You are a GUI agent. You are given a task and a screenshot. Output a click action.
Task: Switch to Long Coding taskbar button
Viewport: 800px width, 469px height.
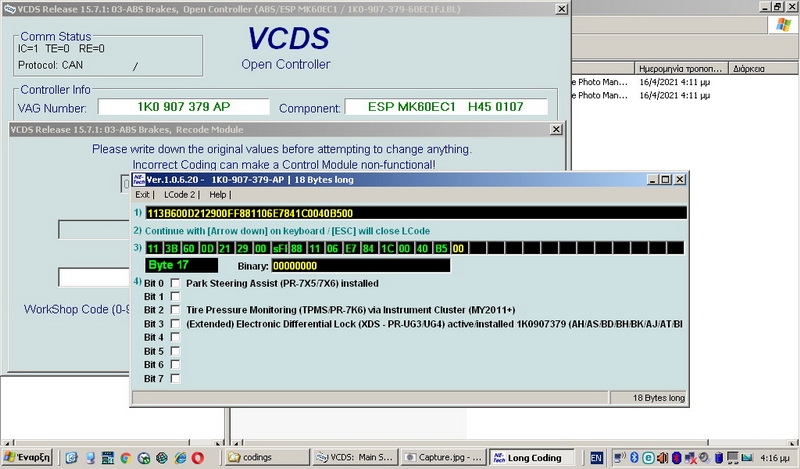[531, 457]
